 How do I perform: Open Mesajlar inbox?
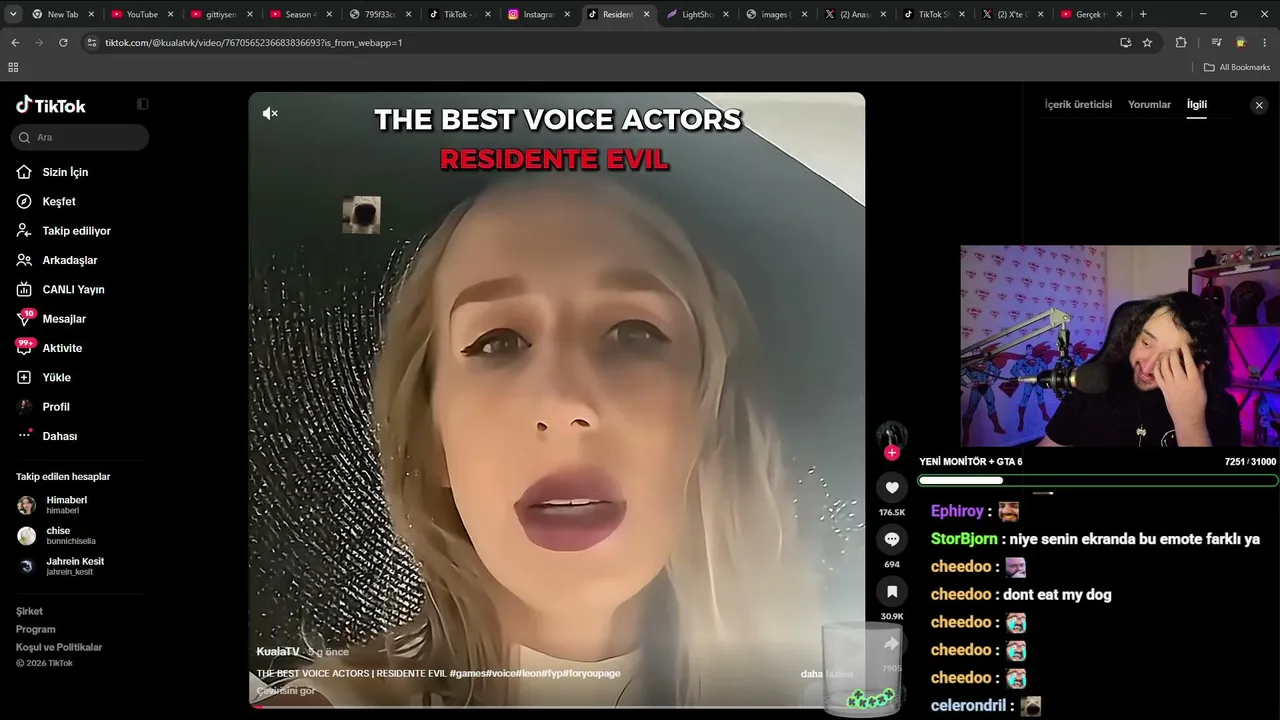click(64, 319)
